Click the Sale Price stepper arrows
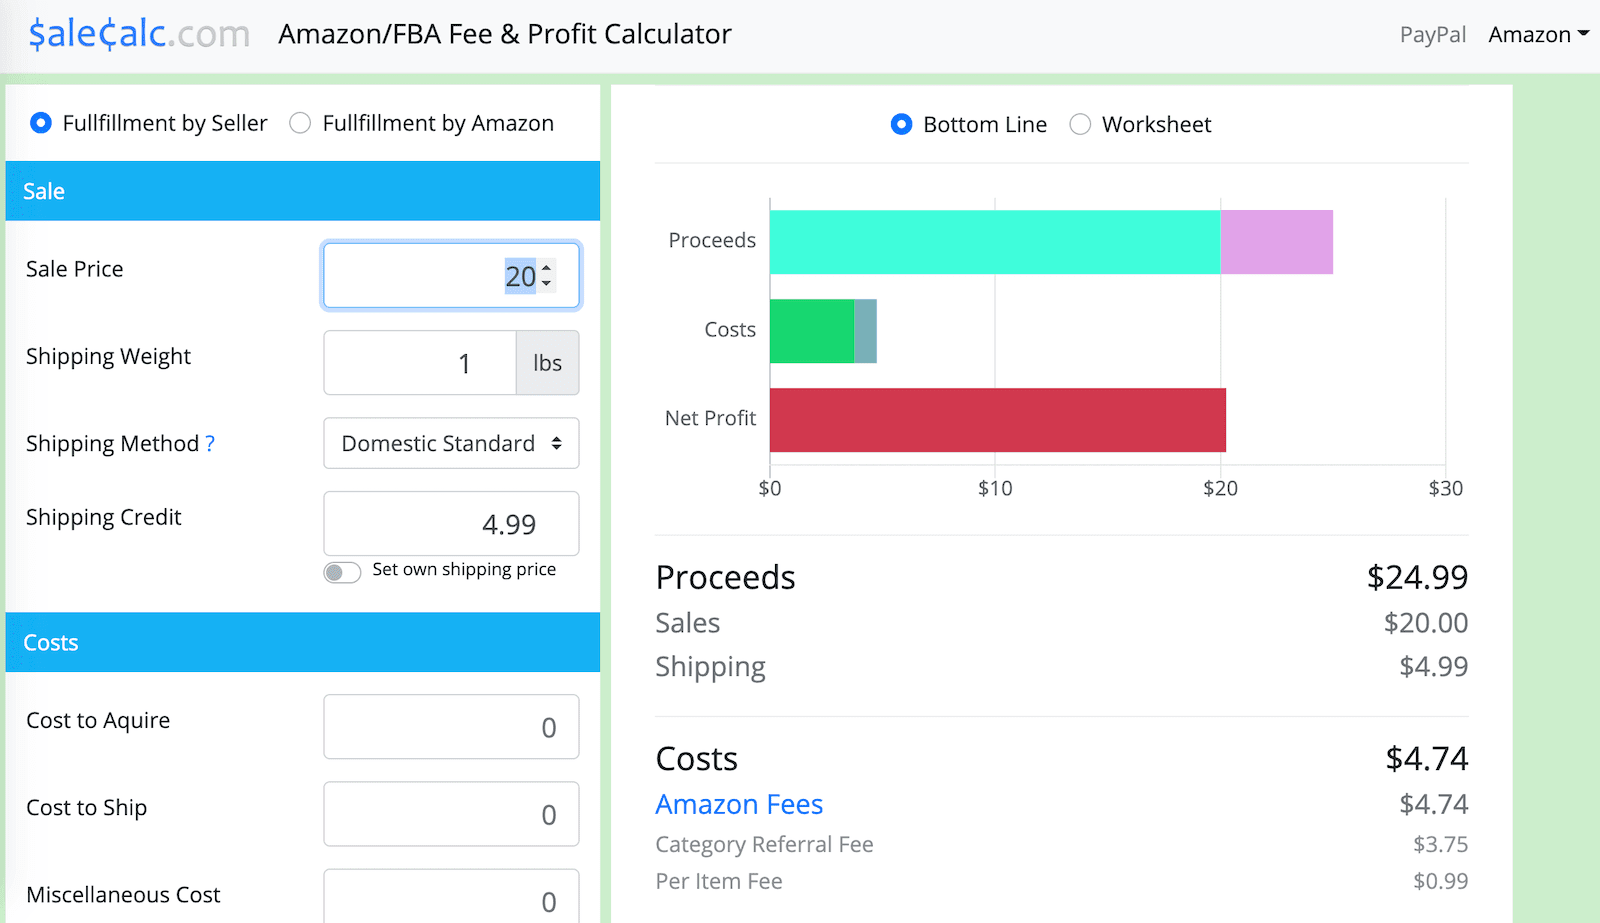Image resolution: width=1600 pixels, height=923 pixels. (546, 276)
